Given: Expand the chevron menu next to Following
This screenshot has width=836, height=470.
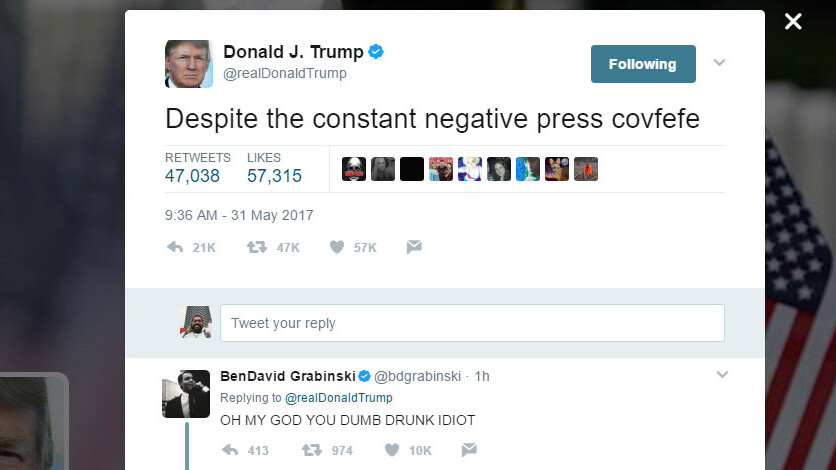Looking at the screenshot, I should 719,63.
